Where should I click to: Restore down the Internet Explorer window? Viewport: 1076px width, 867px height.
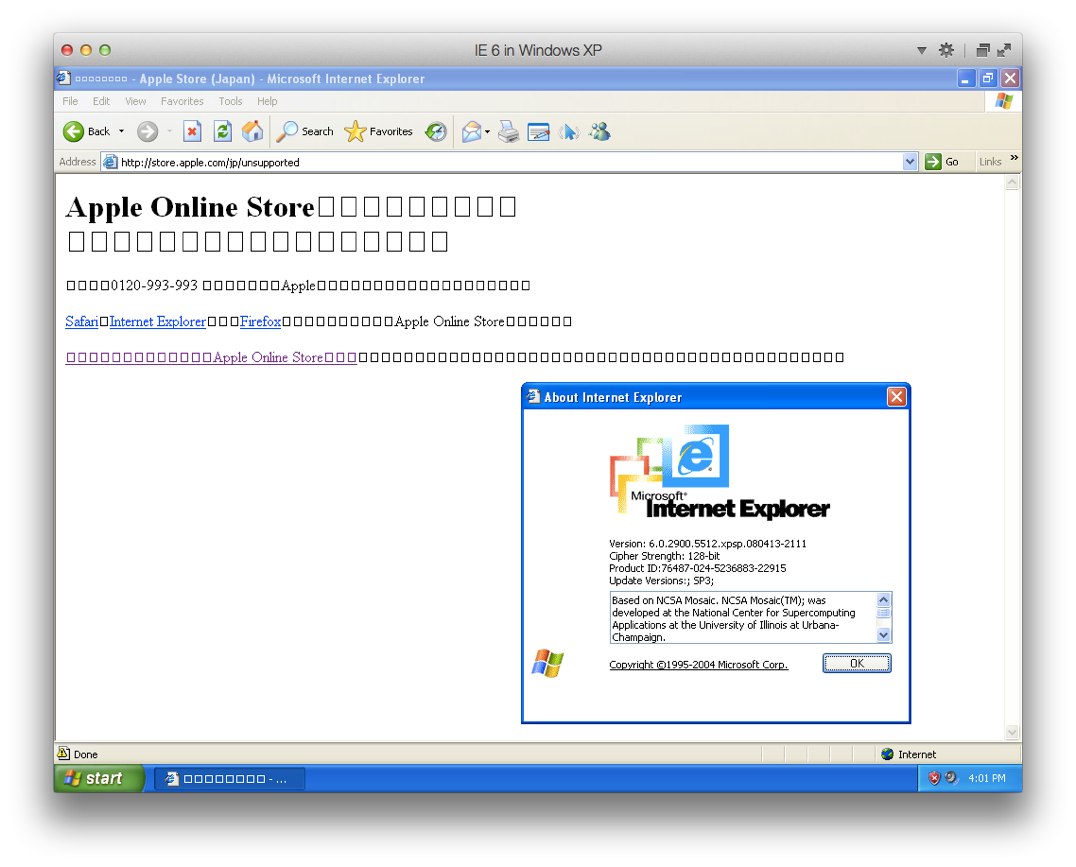click(987, 78)
